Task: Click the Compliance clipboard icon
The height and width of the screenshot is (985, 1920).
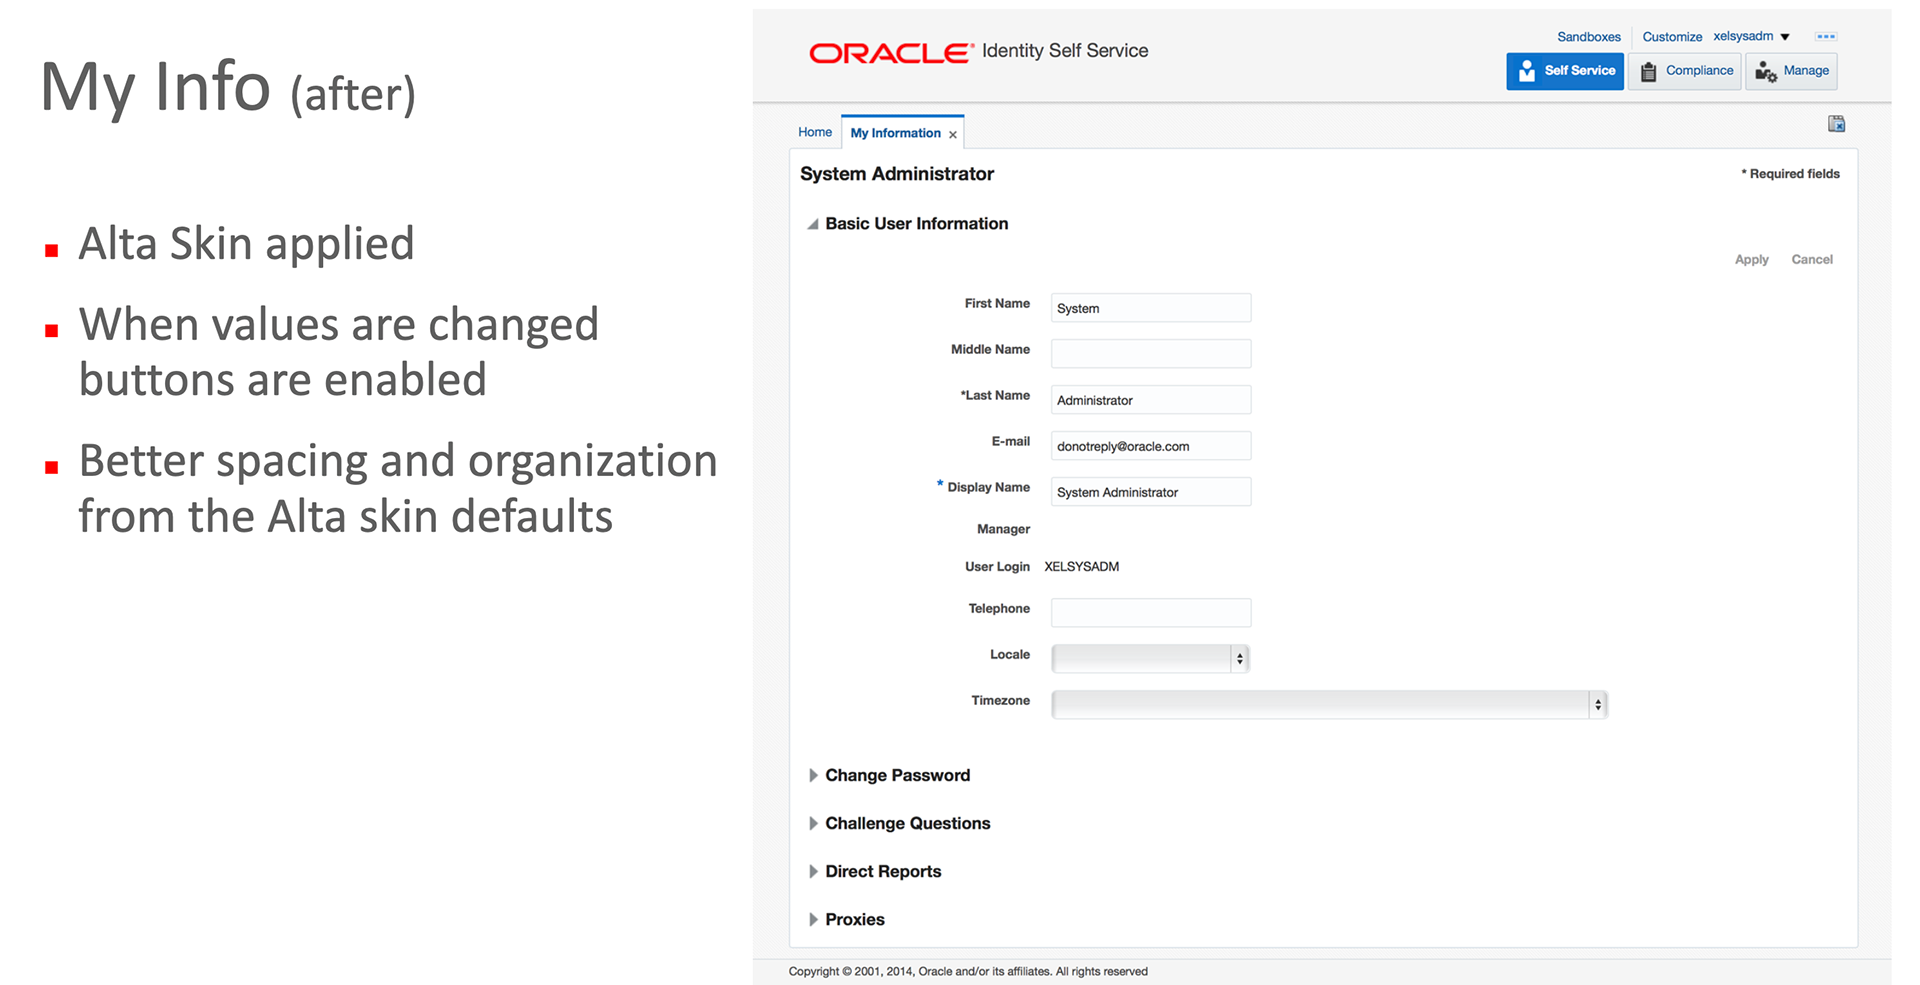Action: pos(1649,71)
